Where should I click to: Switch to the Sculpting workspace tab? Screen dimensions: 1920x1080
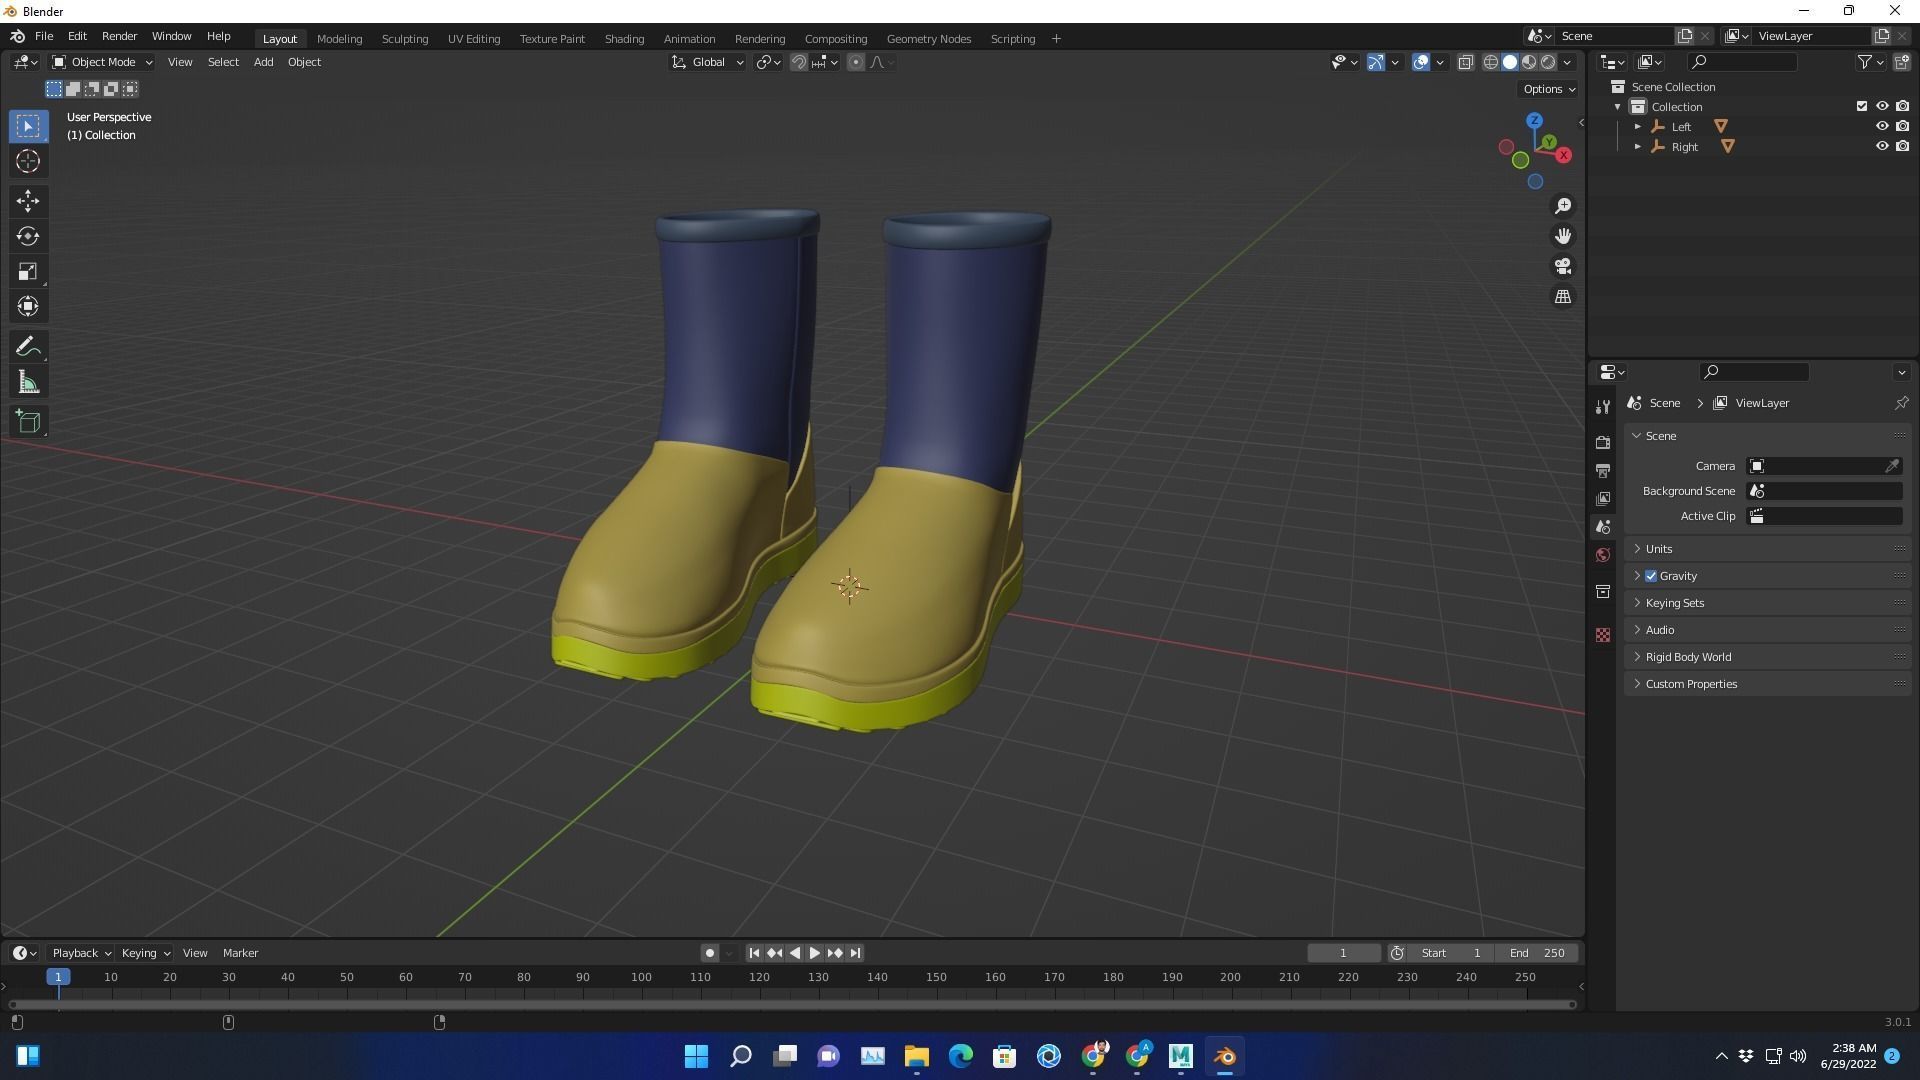click(405, 38)
